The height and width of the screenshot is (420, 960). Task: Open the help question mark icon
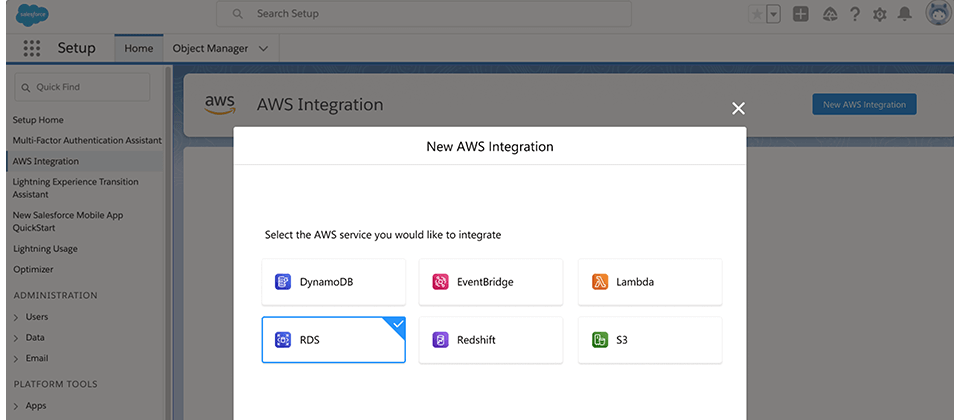tap(855, 14)
